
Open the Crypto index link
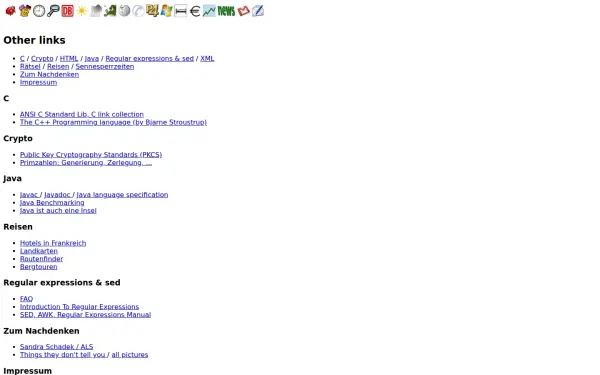(42, 59)
